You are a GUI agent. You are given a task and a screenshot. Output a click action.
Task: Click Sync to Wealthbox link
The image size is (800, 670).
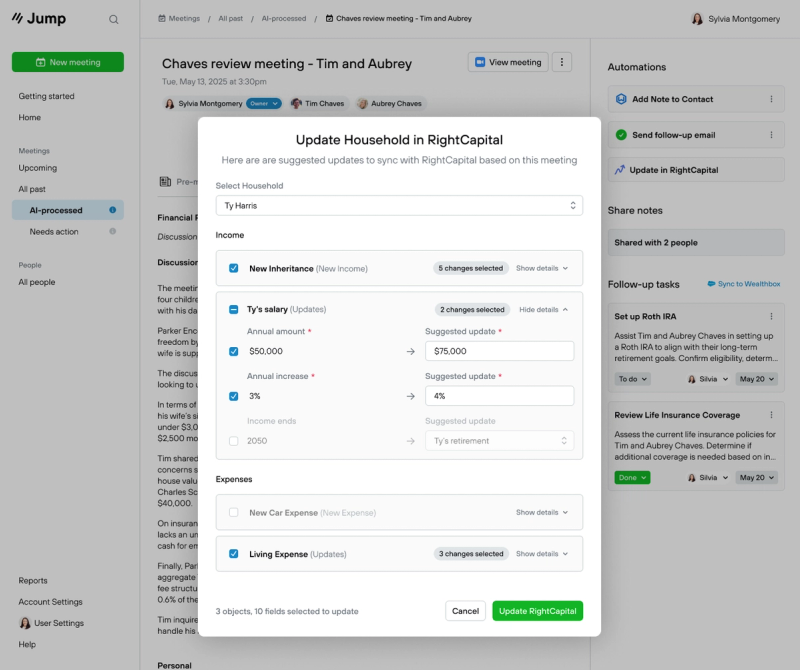(743, 284)
